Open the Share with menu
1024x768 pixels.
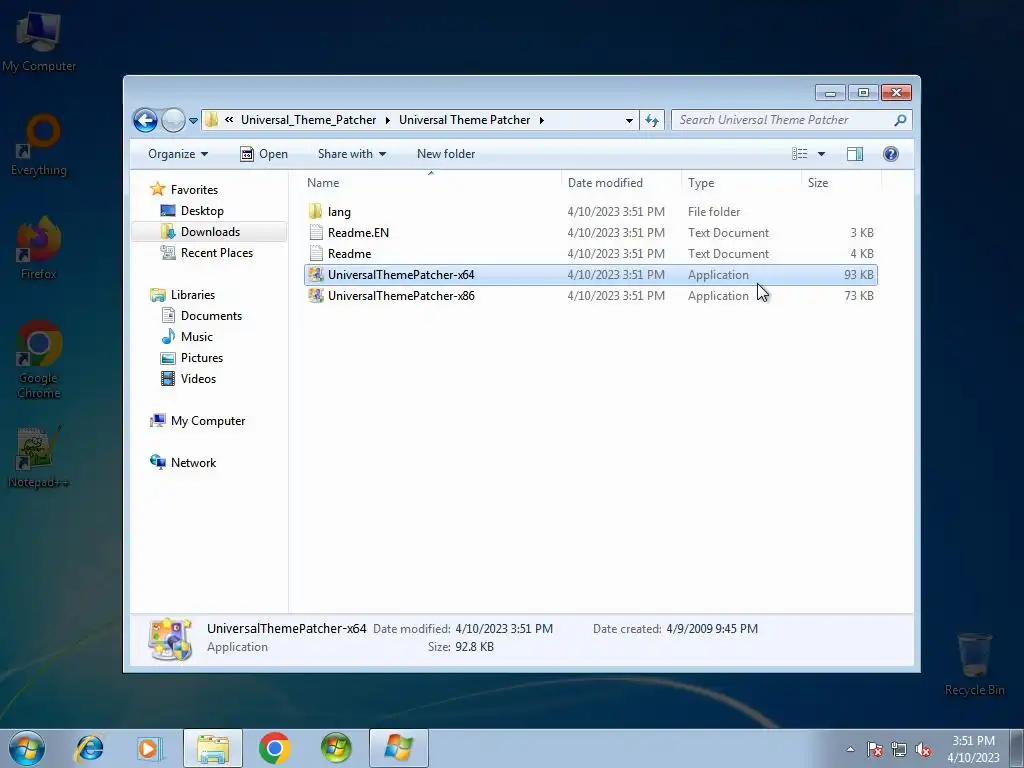tap(351, 154)
